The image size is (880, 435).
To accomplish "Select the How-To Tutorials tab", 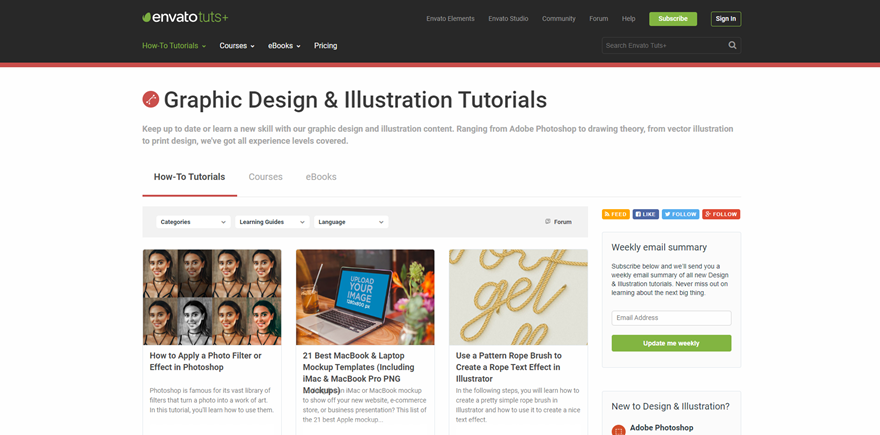I will coord(190,177).
